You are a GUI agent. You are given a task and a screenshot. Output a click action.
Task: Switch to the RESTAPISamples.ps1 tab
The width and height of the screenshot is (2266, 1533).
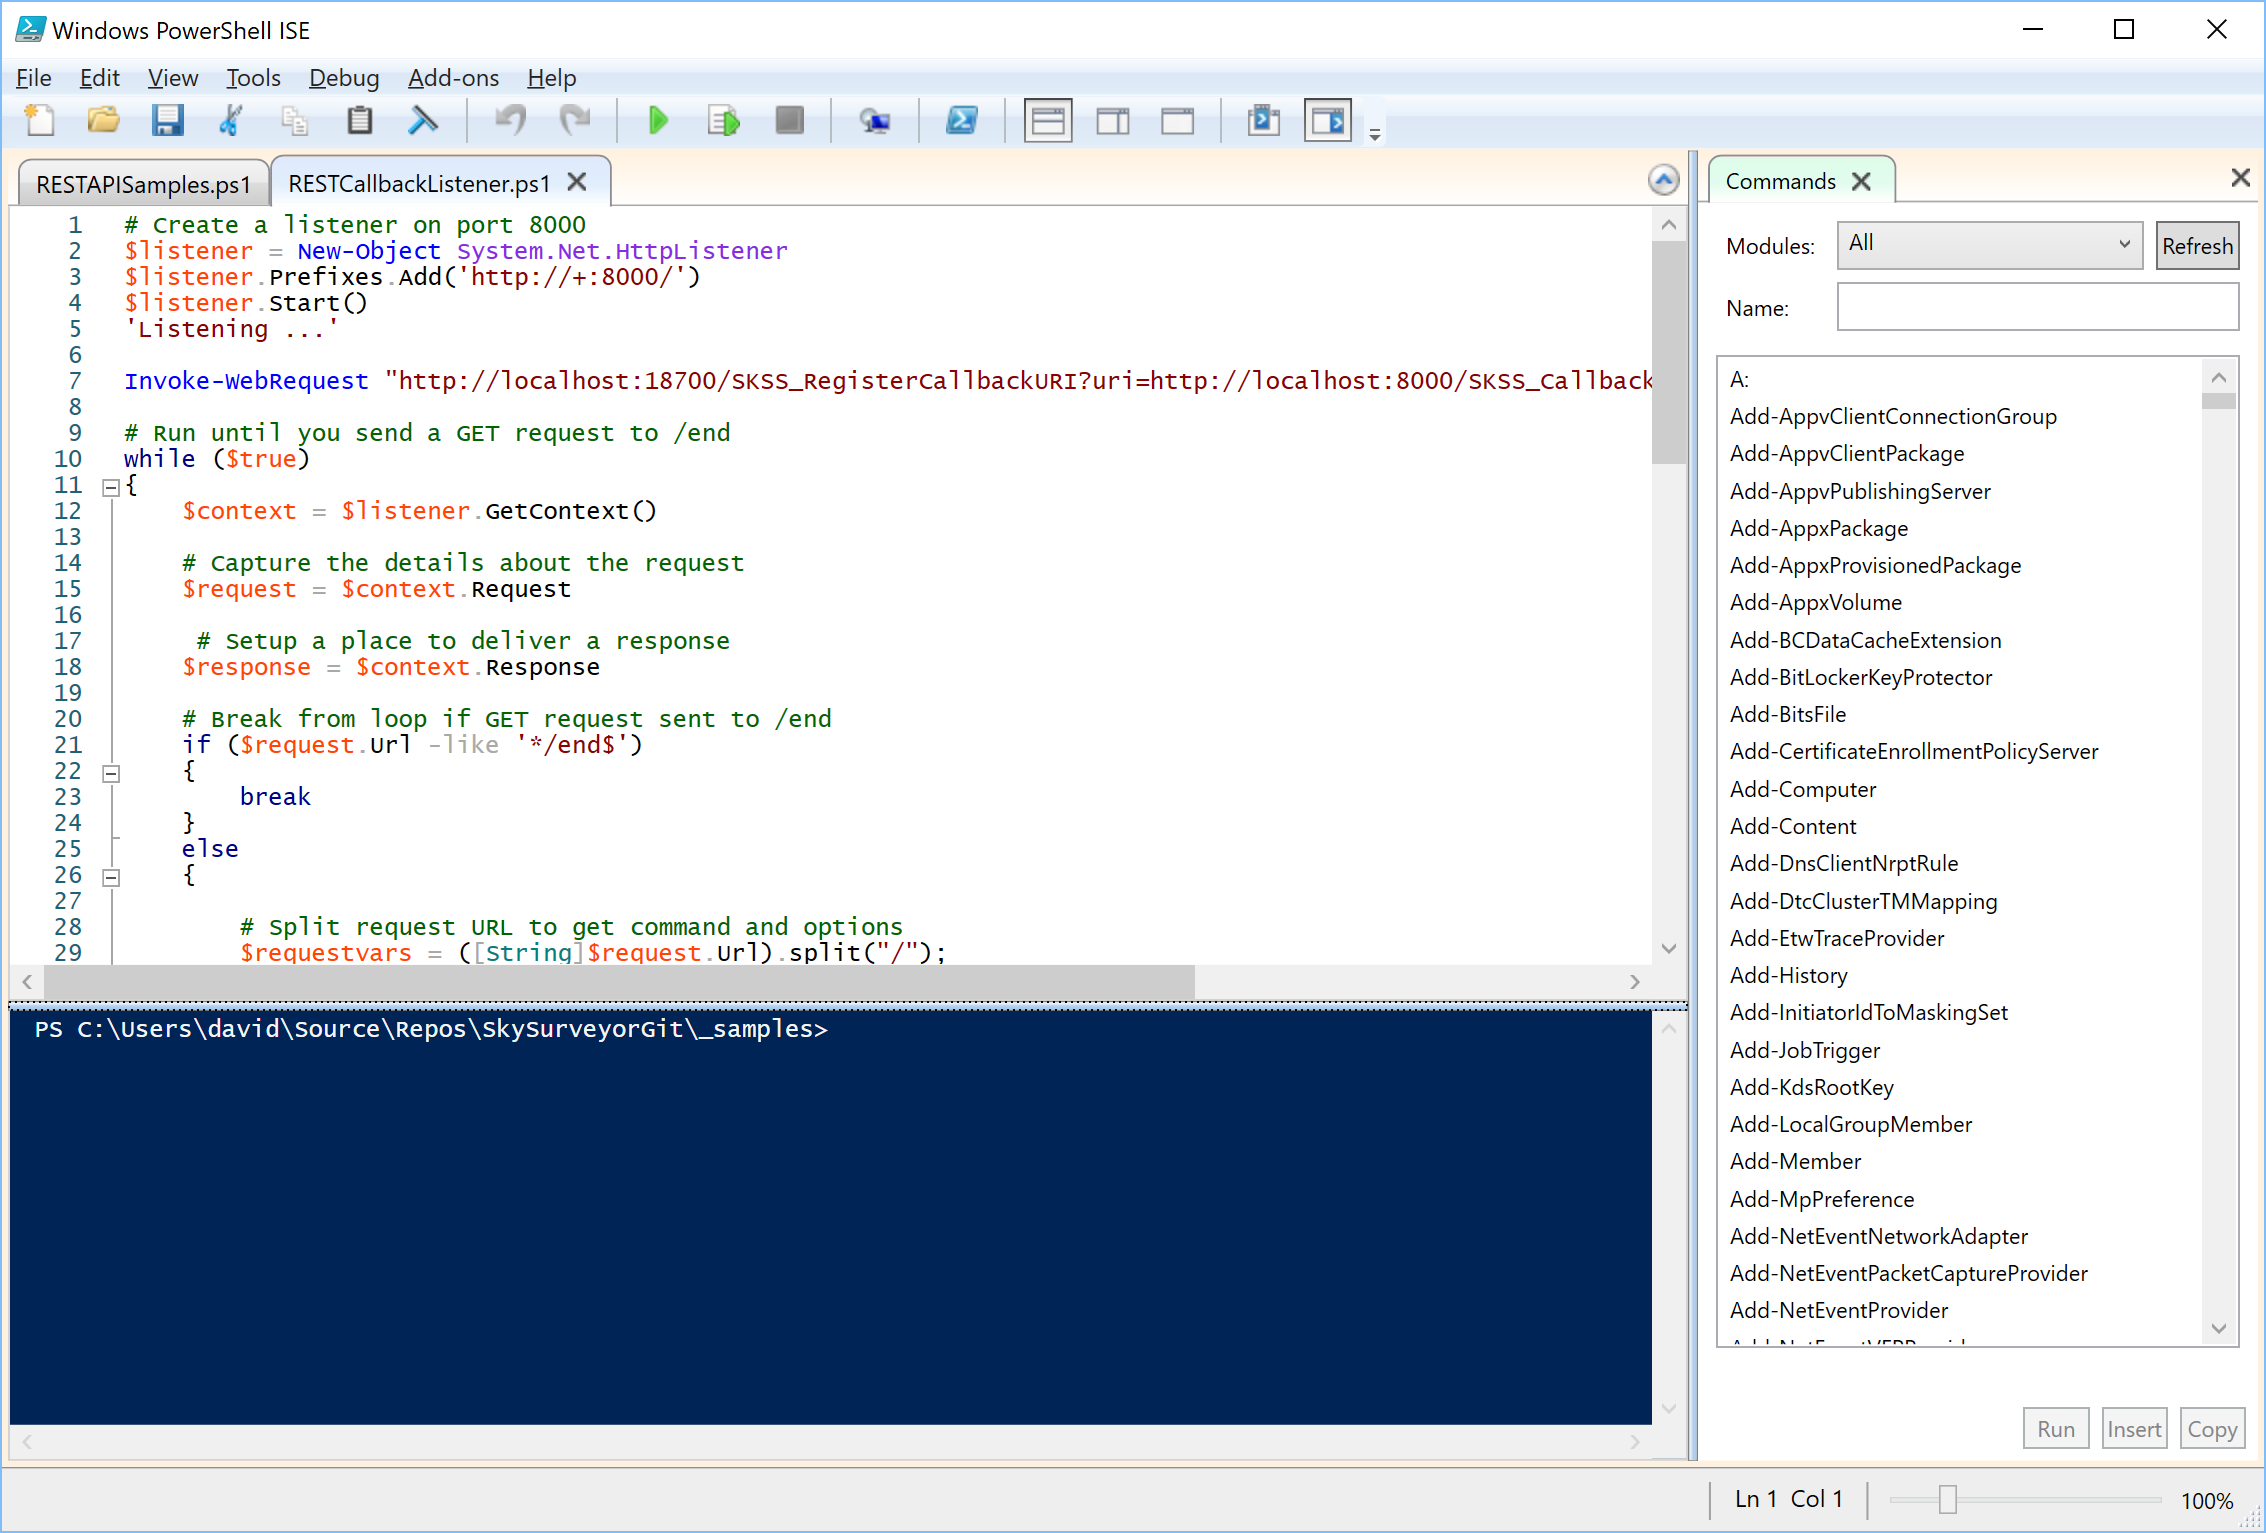144,184
